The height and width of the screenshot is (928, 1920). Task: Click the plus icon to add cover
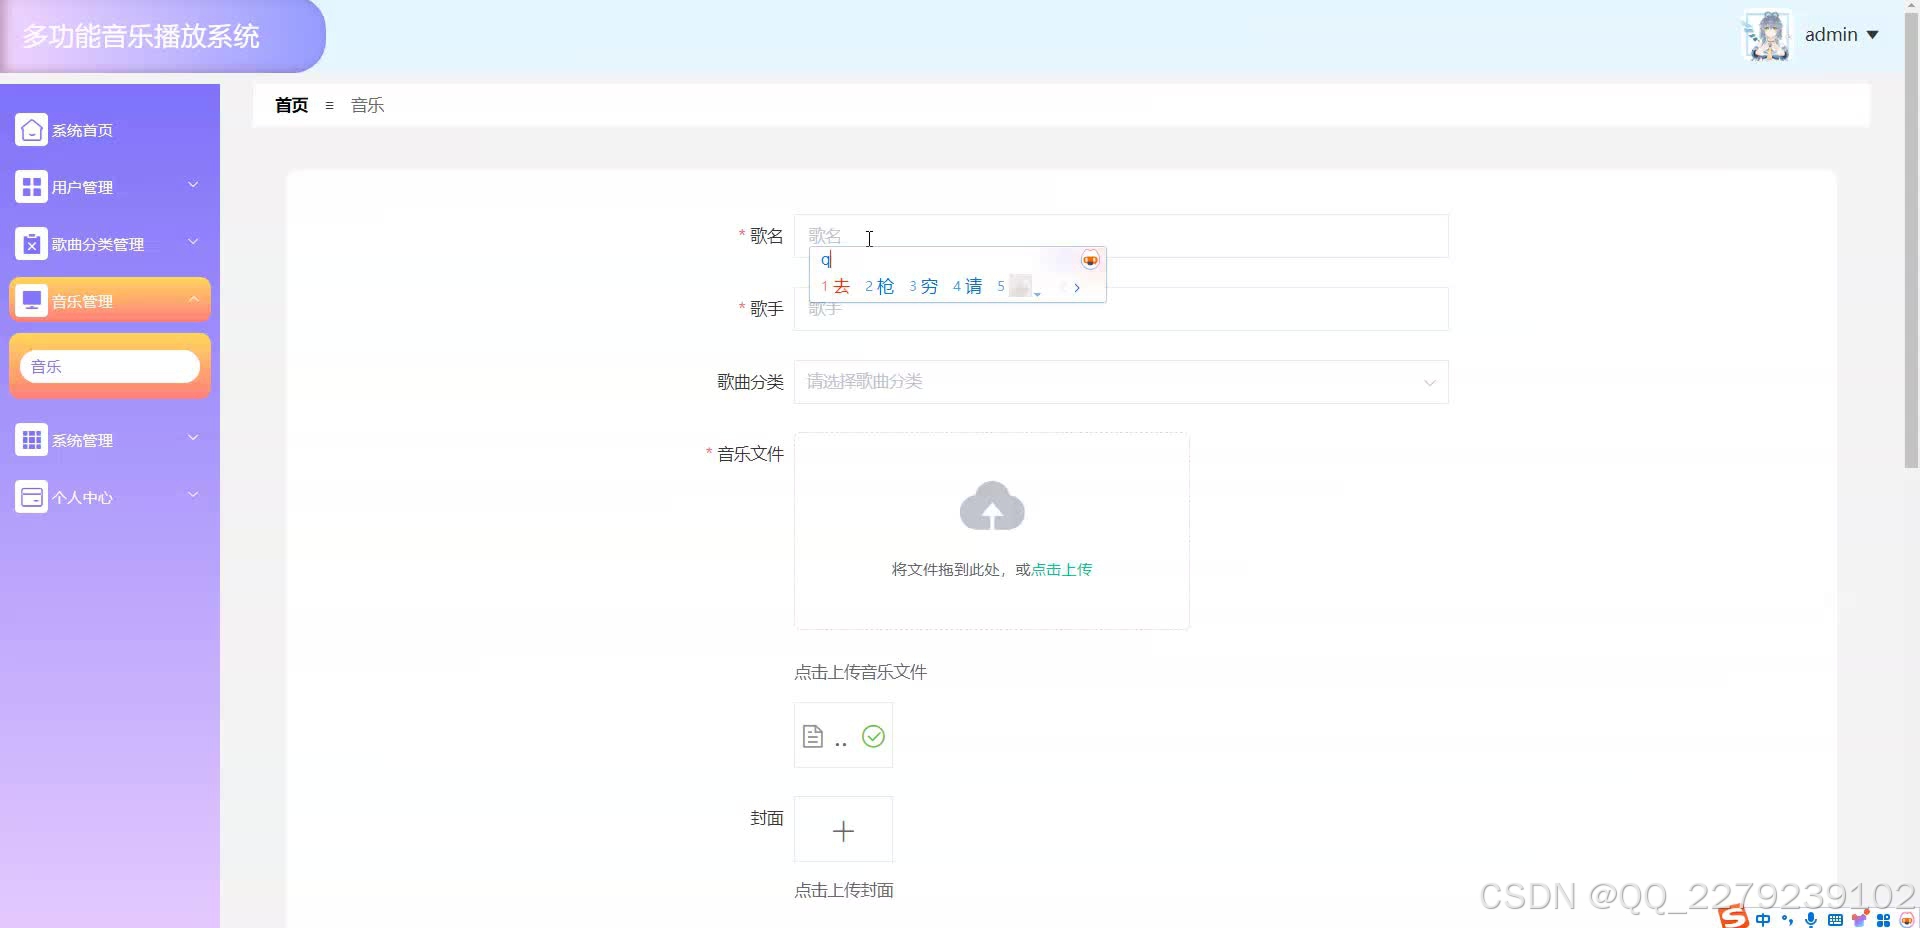(843, 831)
